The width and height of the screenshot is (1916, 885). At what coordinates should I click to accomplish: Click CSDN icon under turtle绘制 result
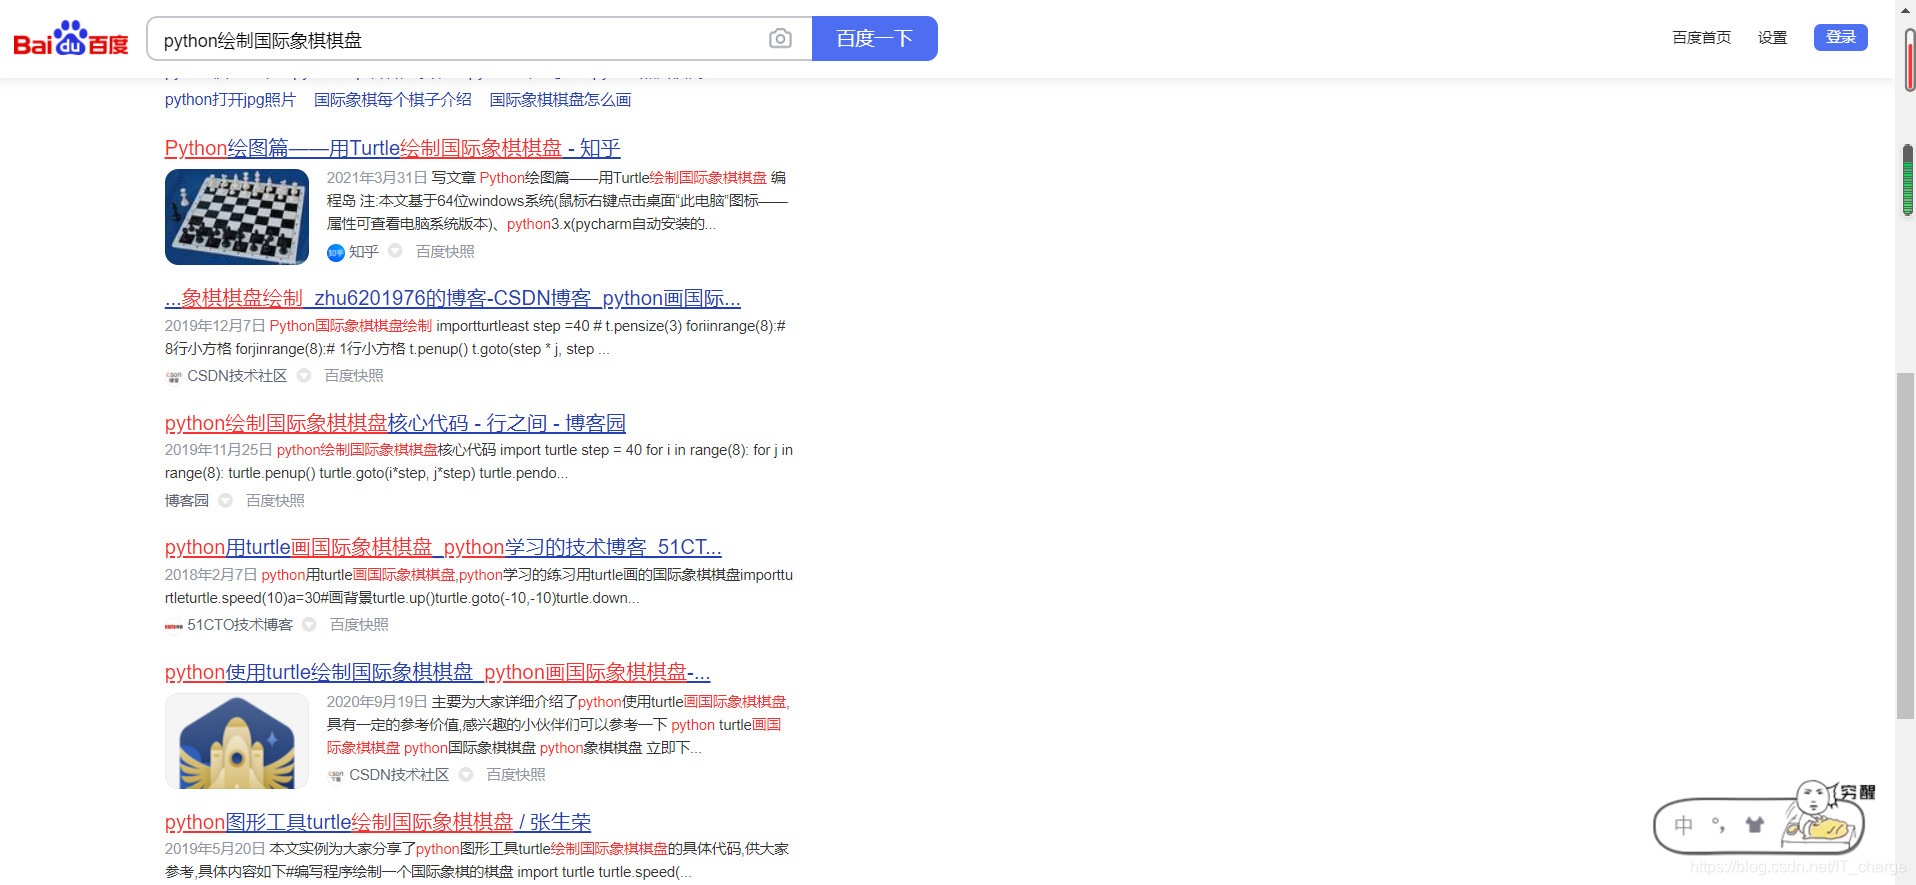[x=336, y=776]
